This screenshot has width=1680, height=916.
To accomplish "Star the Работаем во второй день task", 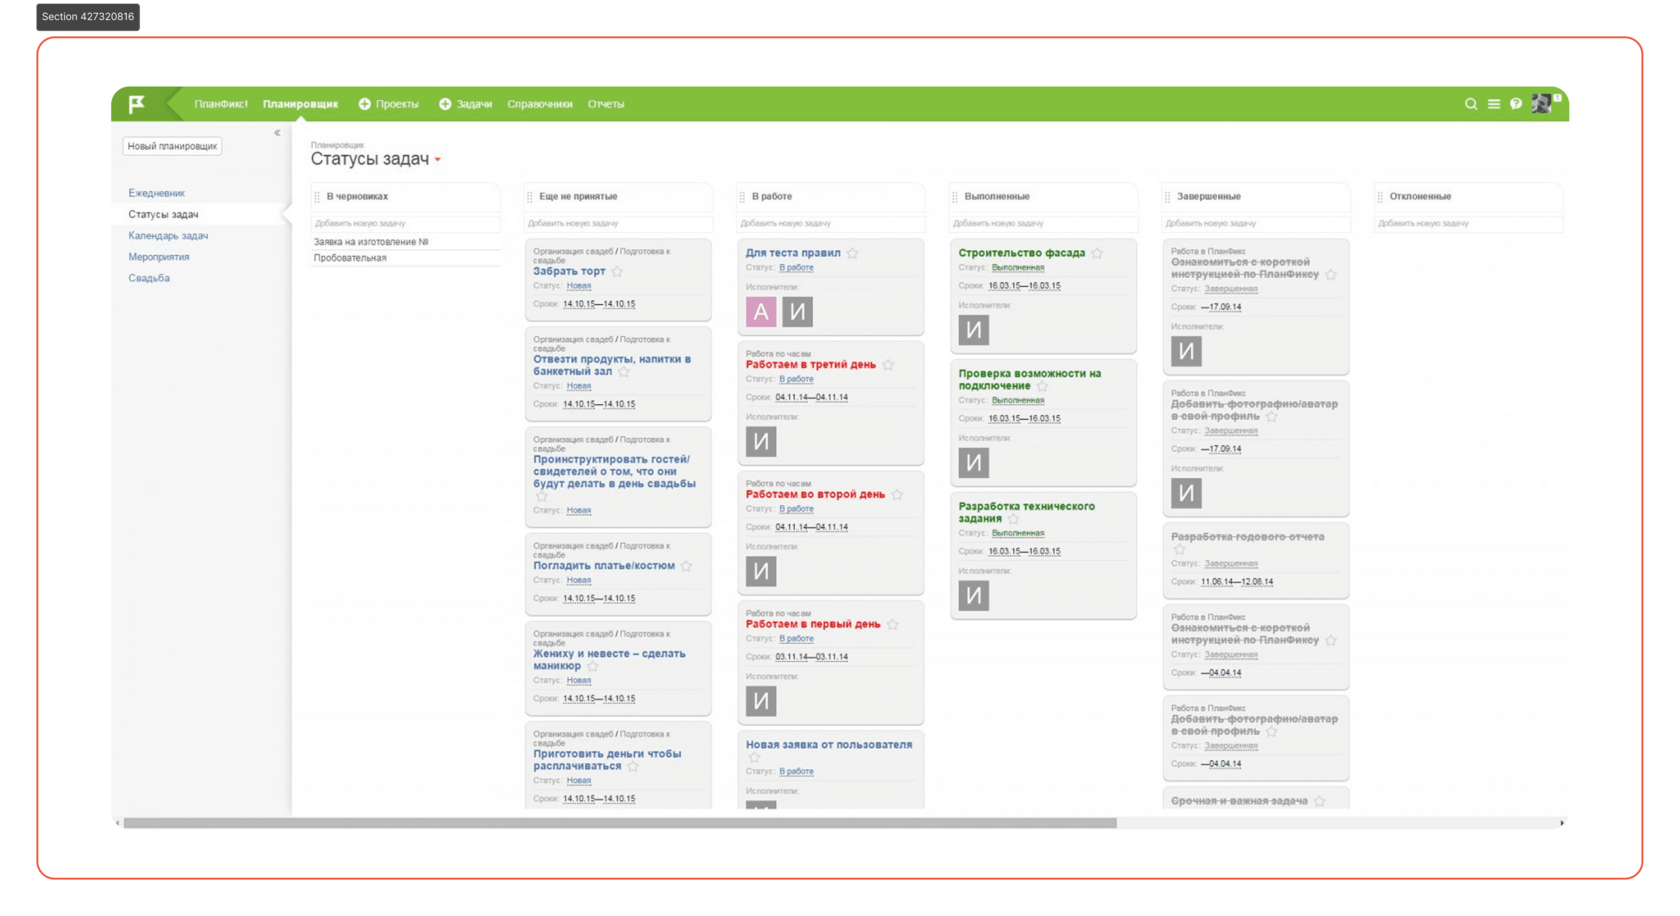I will tap(897, 494).
